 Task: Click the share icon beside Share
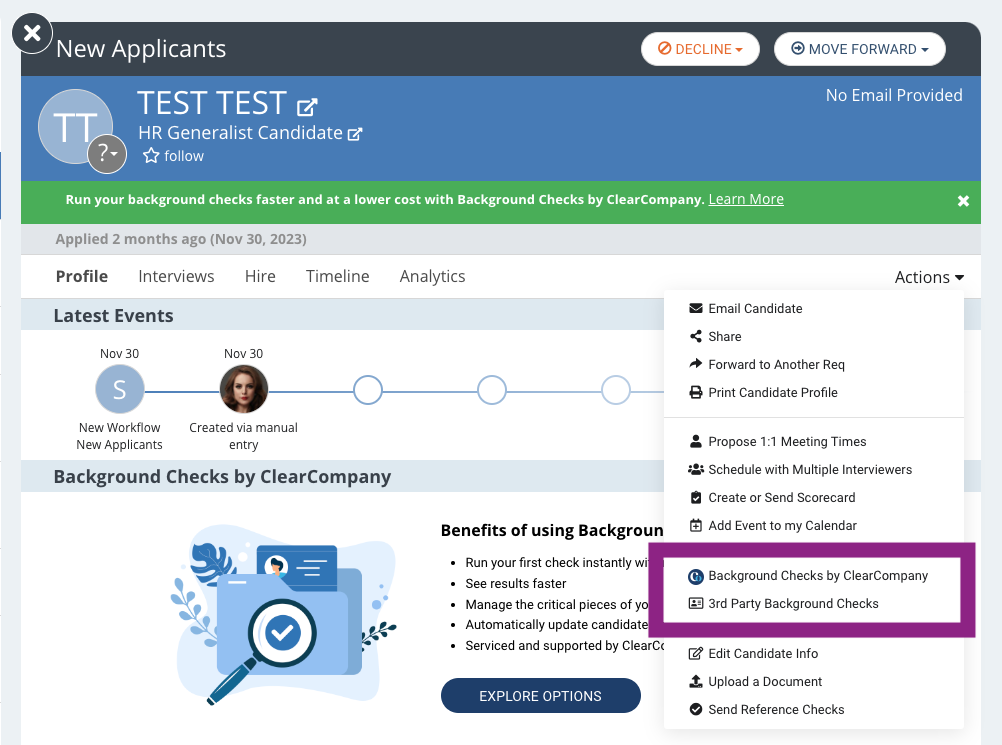pyautogui.click(x=696, y=336)
